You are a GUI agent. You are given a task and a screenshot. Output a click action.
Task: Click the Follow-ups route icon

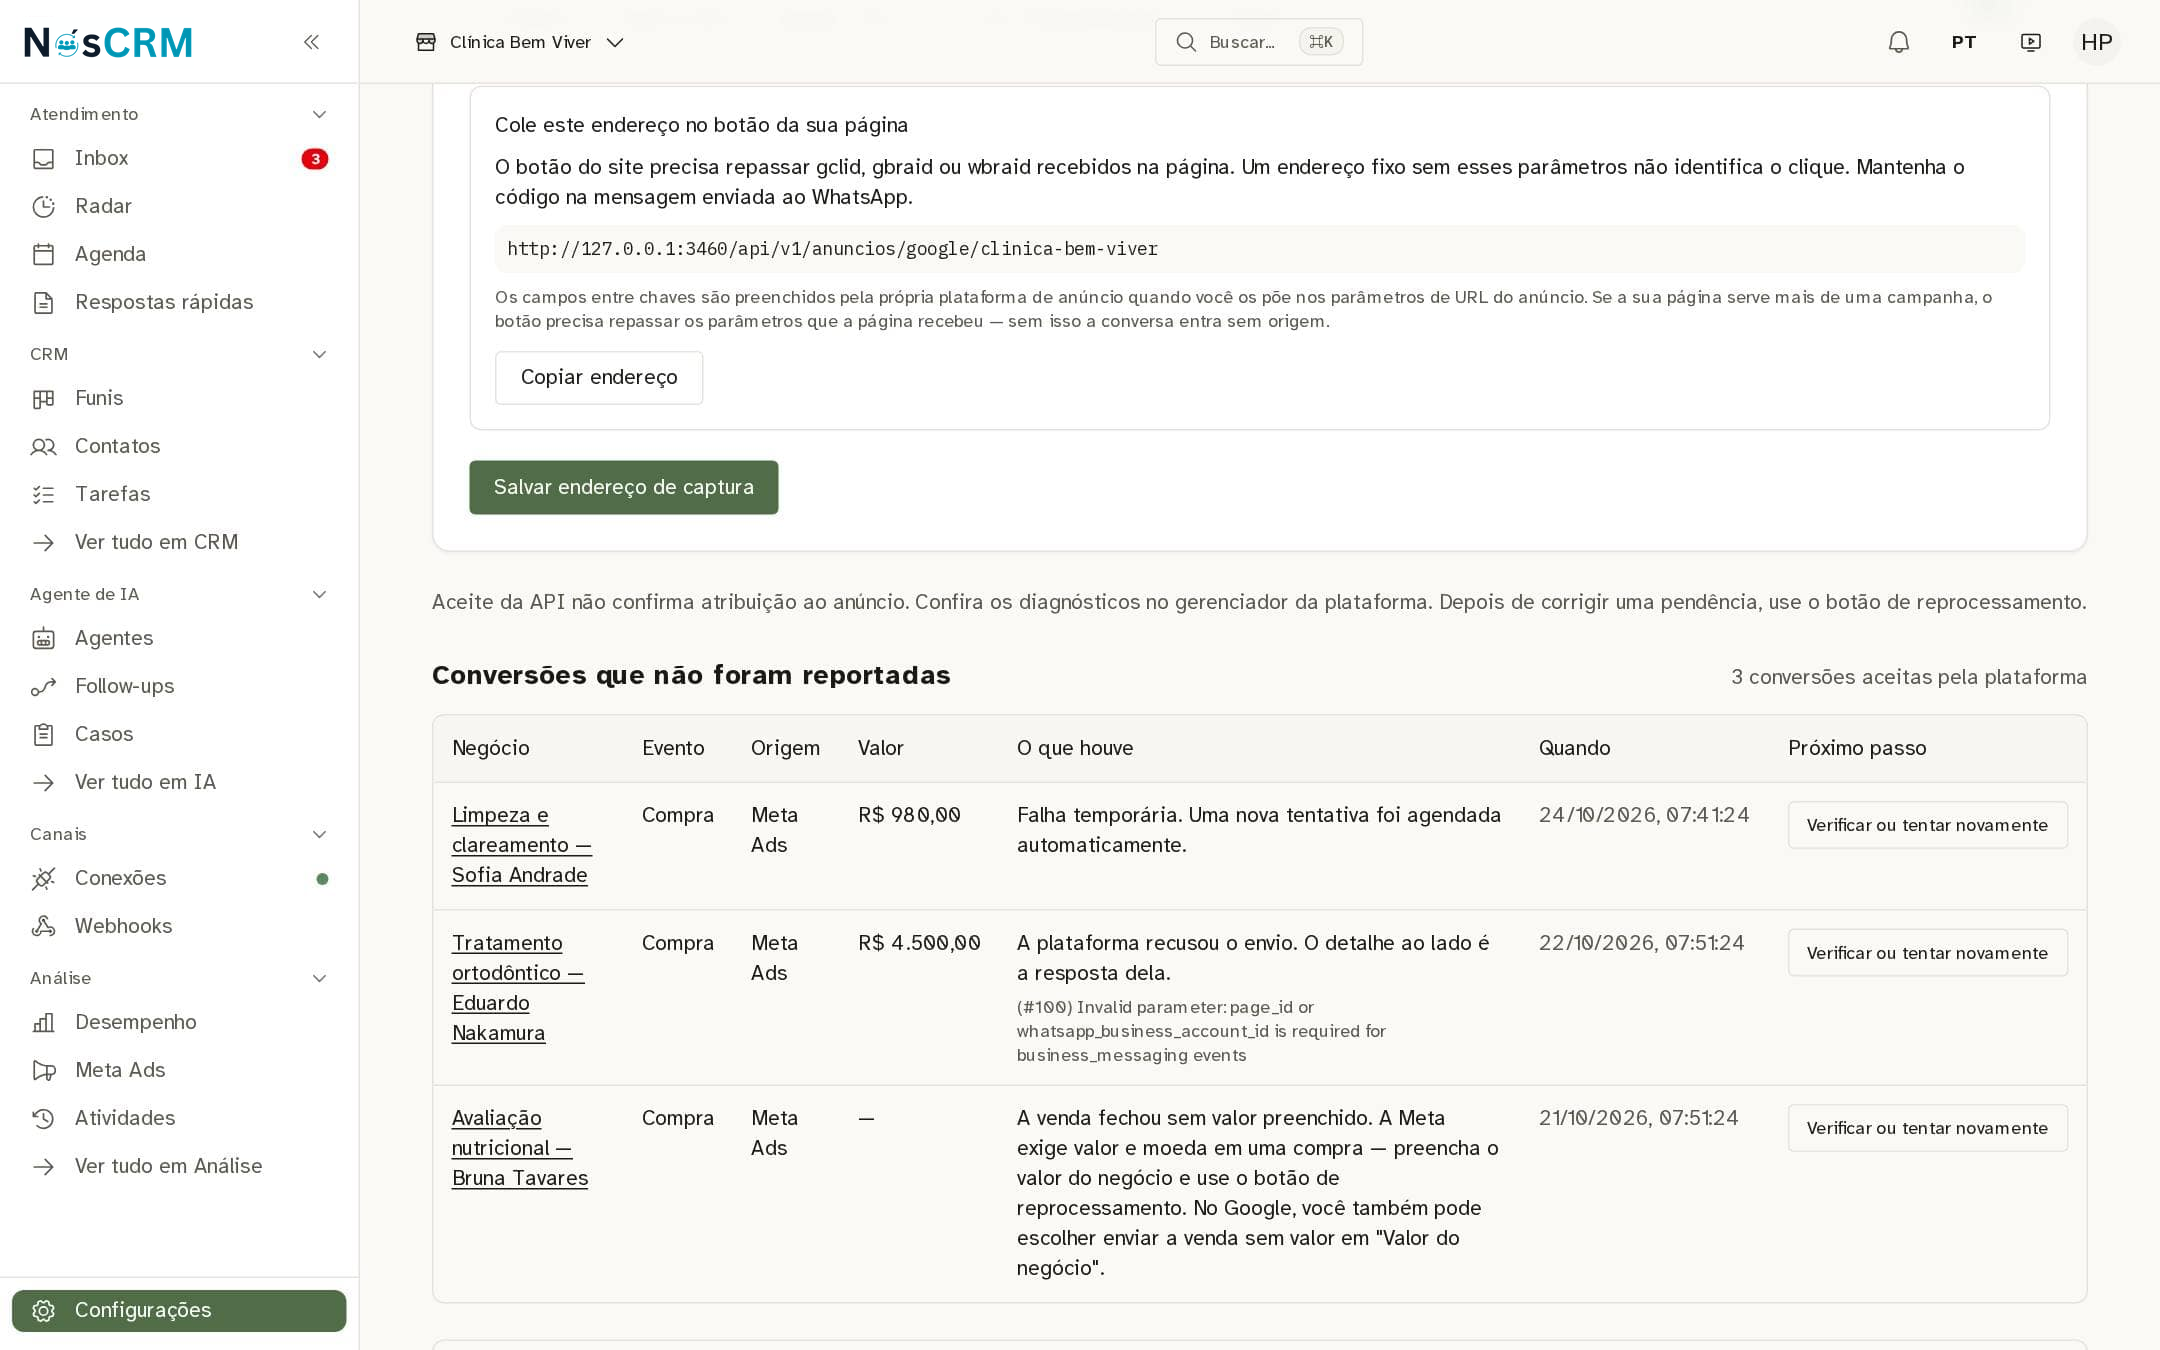(43, 686)
